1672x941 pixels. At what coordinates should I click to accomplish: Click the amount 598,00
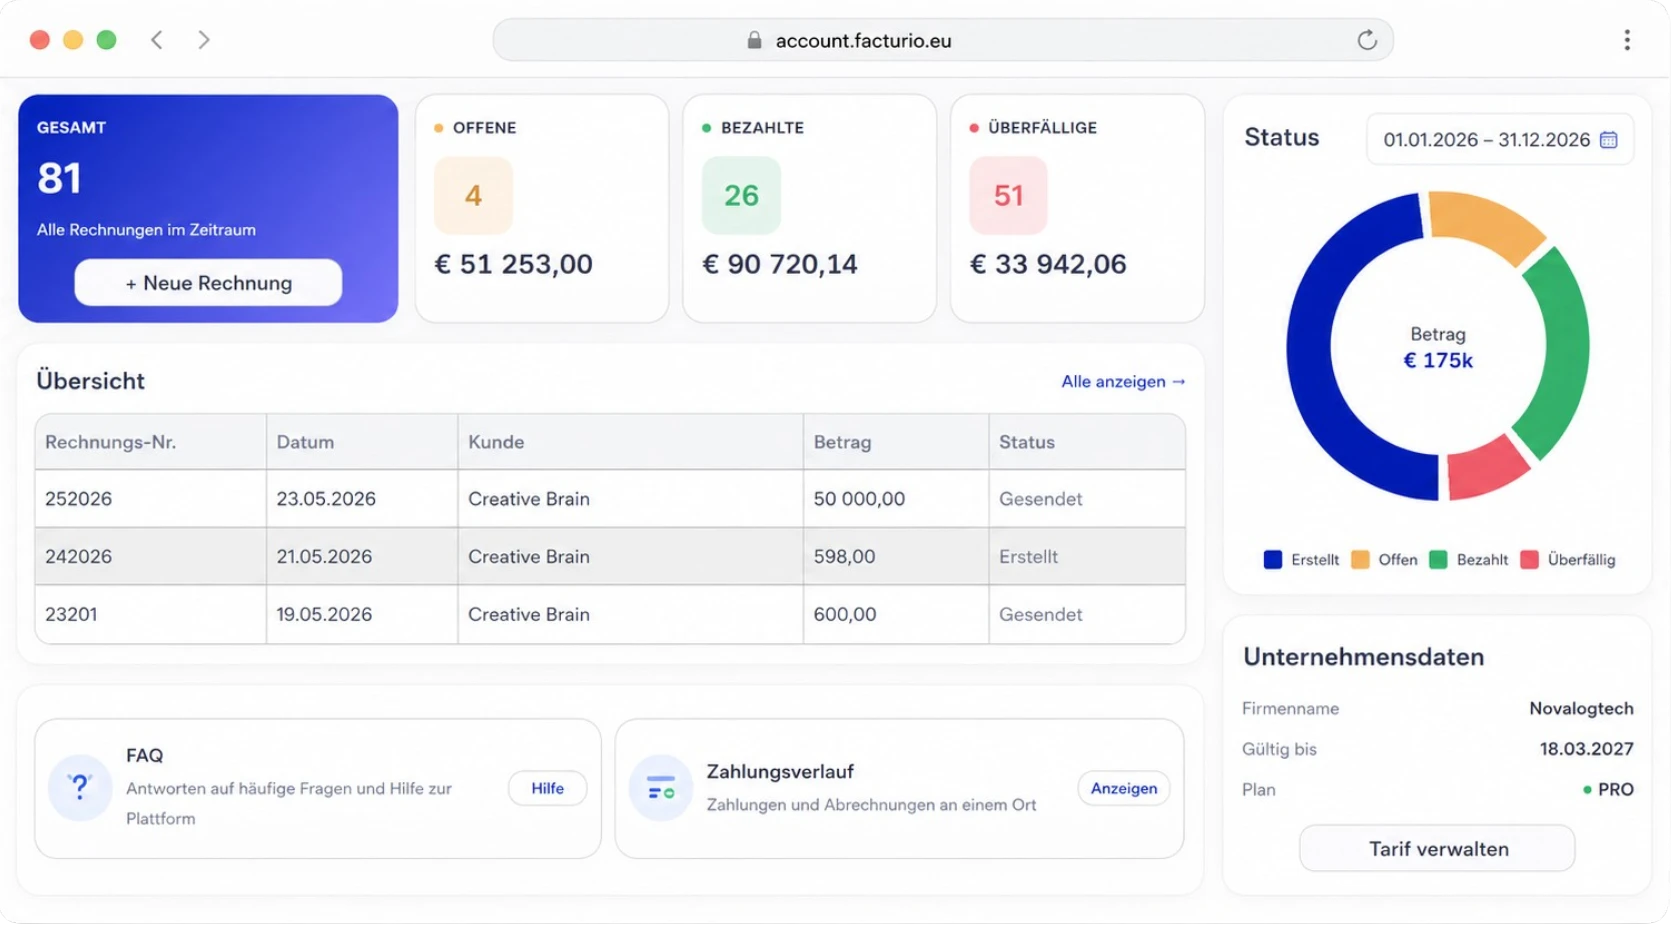click(844, 557)
